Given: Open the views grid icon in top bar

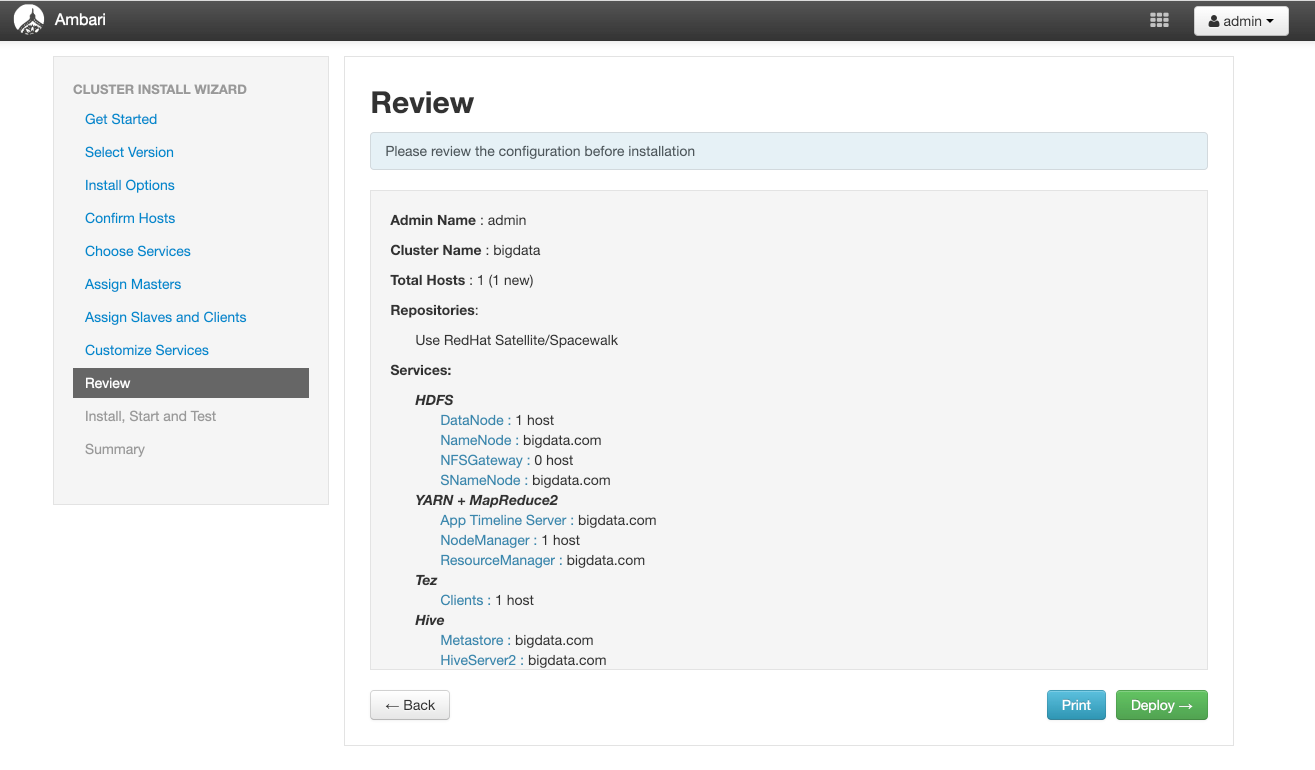Looking at the screenshot, I should pyautogui.click(x=1159, y=19).
